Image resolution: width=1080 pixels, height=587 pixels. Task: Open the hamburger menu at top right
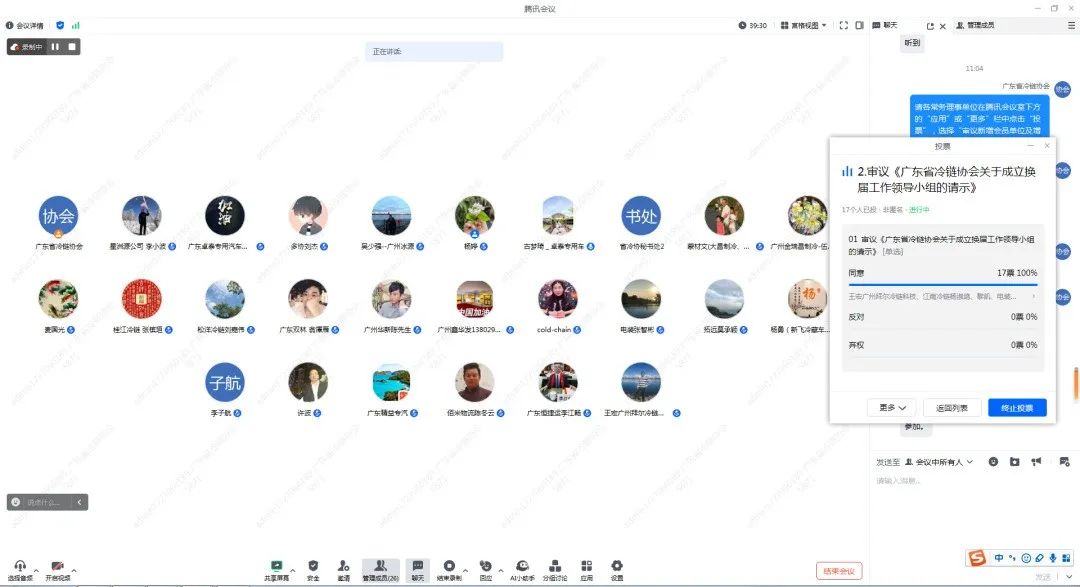point(1071,25)
